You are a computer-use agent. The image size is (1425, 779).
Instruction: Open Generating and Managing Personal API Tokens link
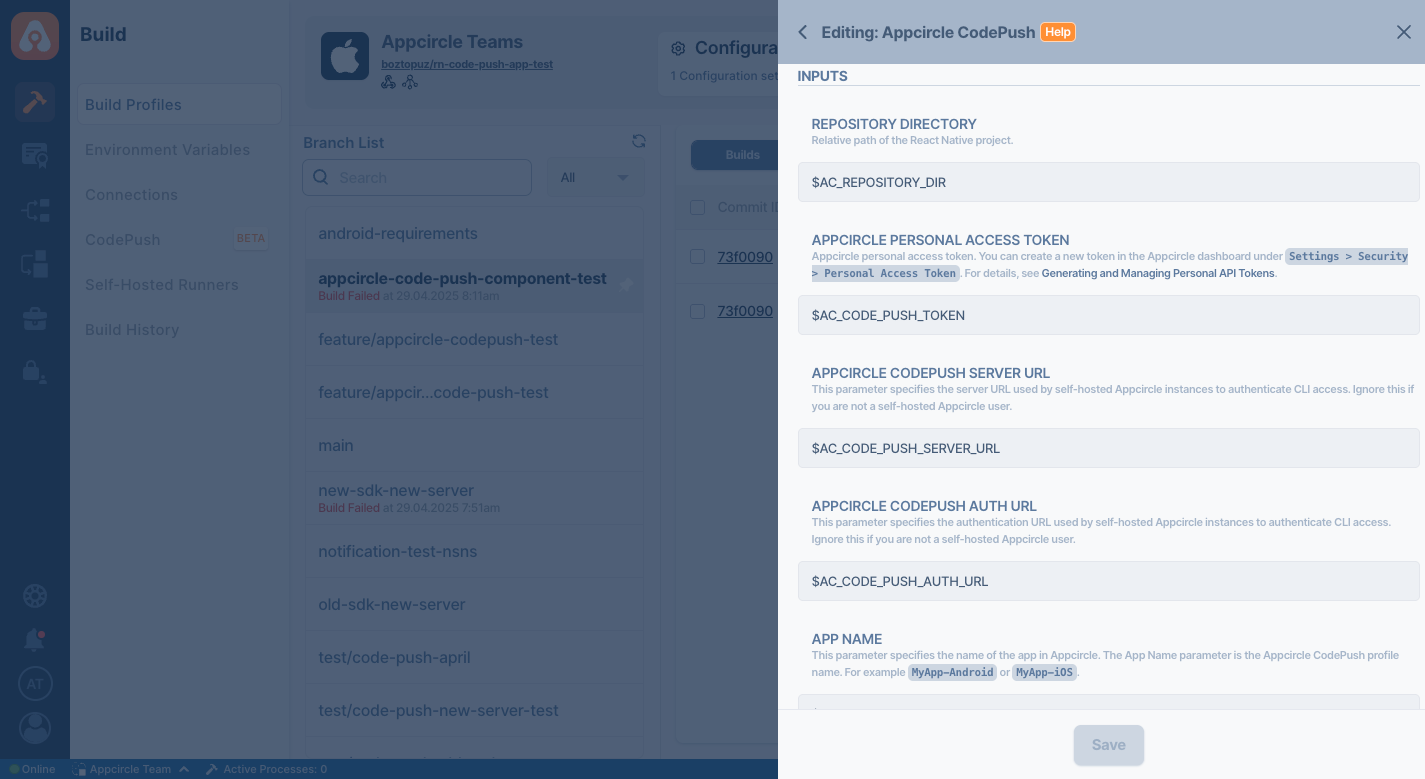[1158, 273]
